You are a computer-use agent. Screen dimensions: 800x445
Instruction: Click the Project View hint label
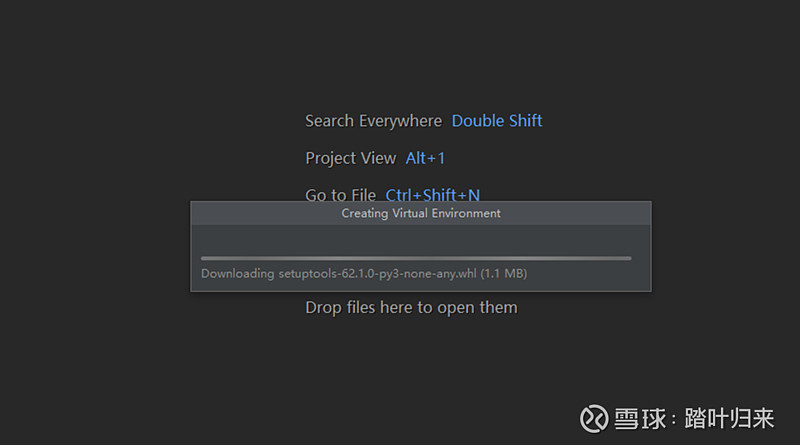coord(351,159)
